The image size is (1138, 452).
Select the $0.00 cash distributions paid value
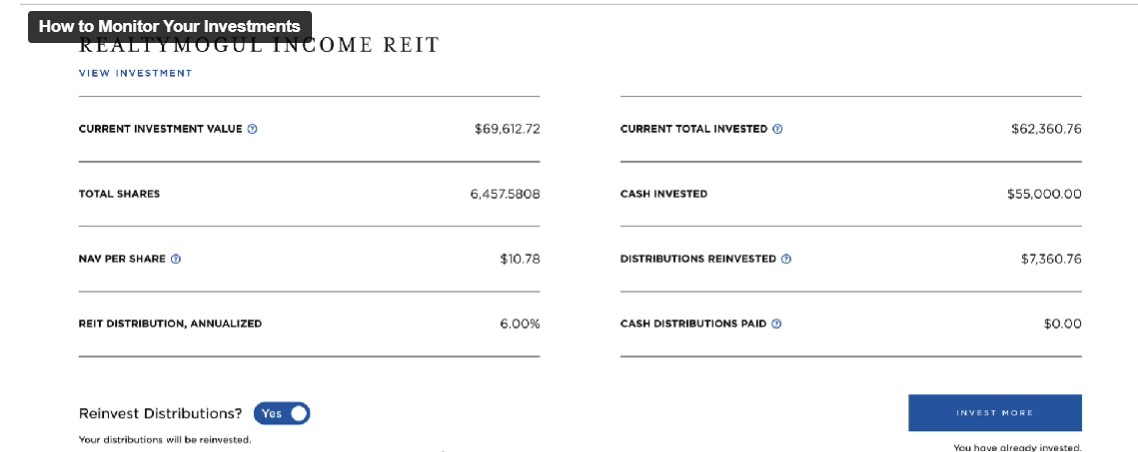pyautogui.click(x=1063, y=324)
